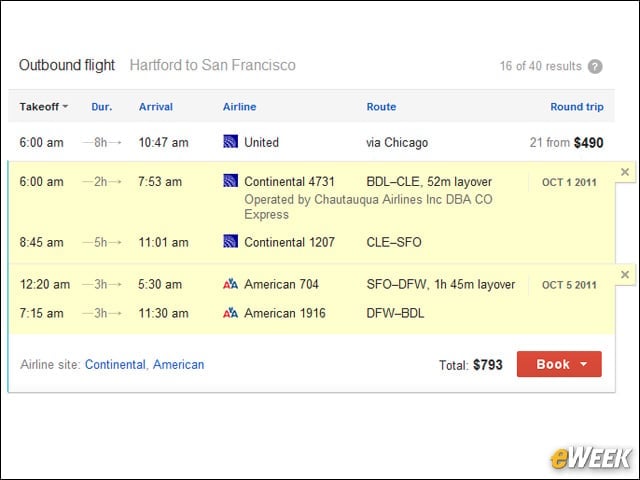Click the American 704 logo icon
640x480 pixels.
click(231, 284)
